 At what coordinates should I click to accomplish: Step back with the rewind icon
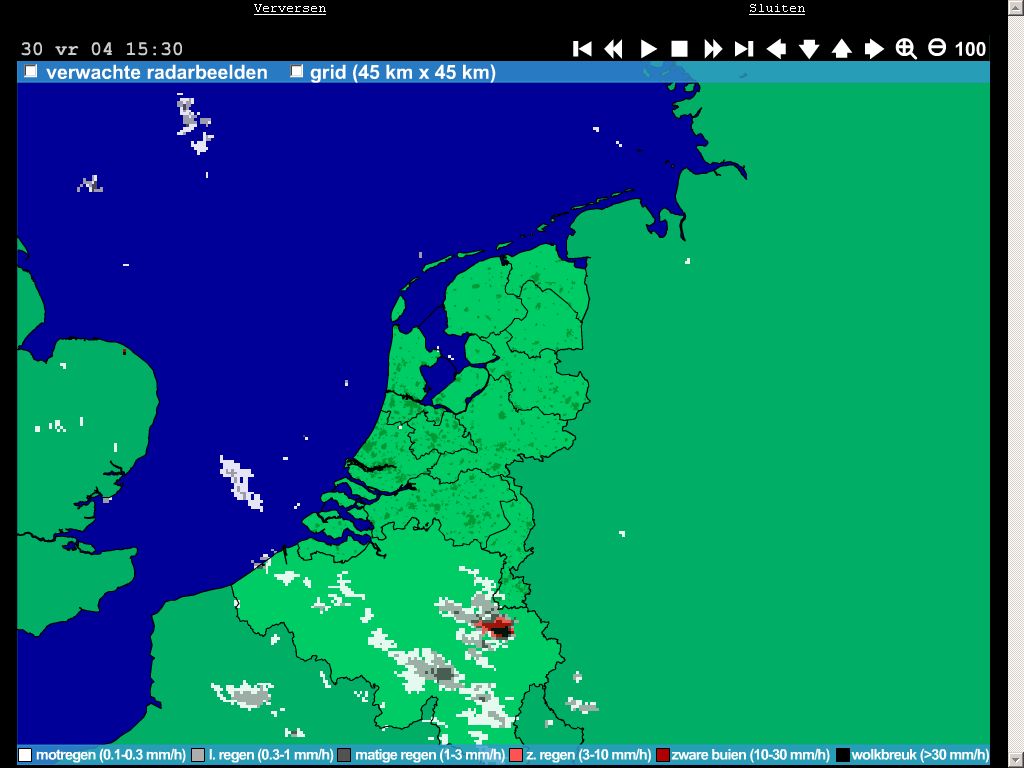(x=613, y=49)
